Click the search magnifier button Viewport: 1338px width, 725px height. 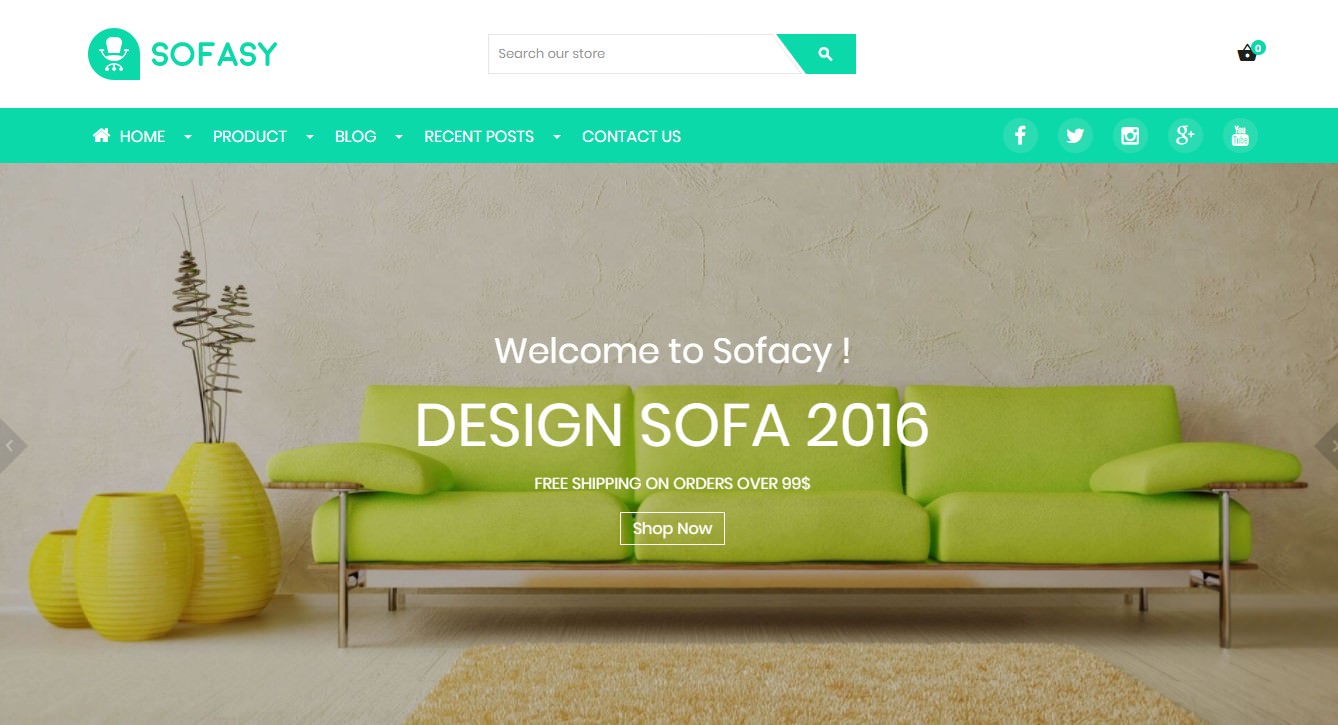click(825, 54)
